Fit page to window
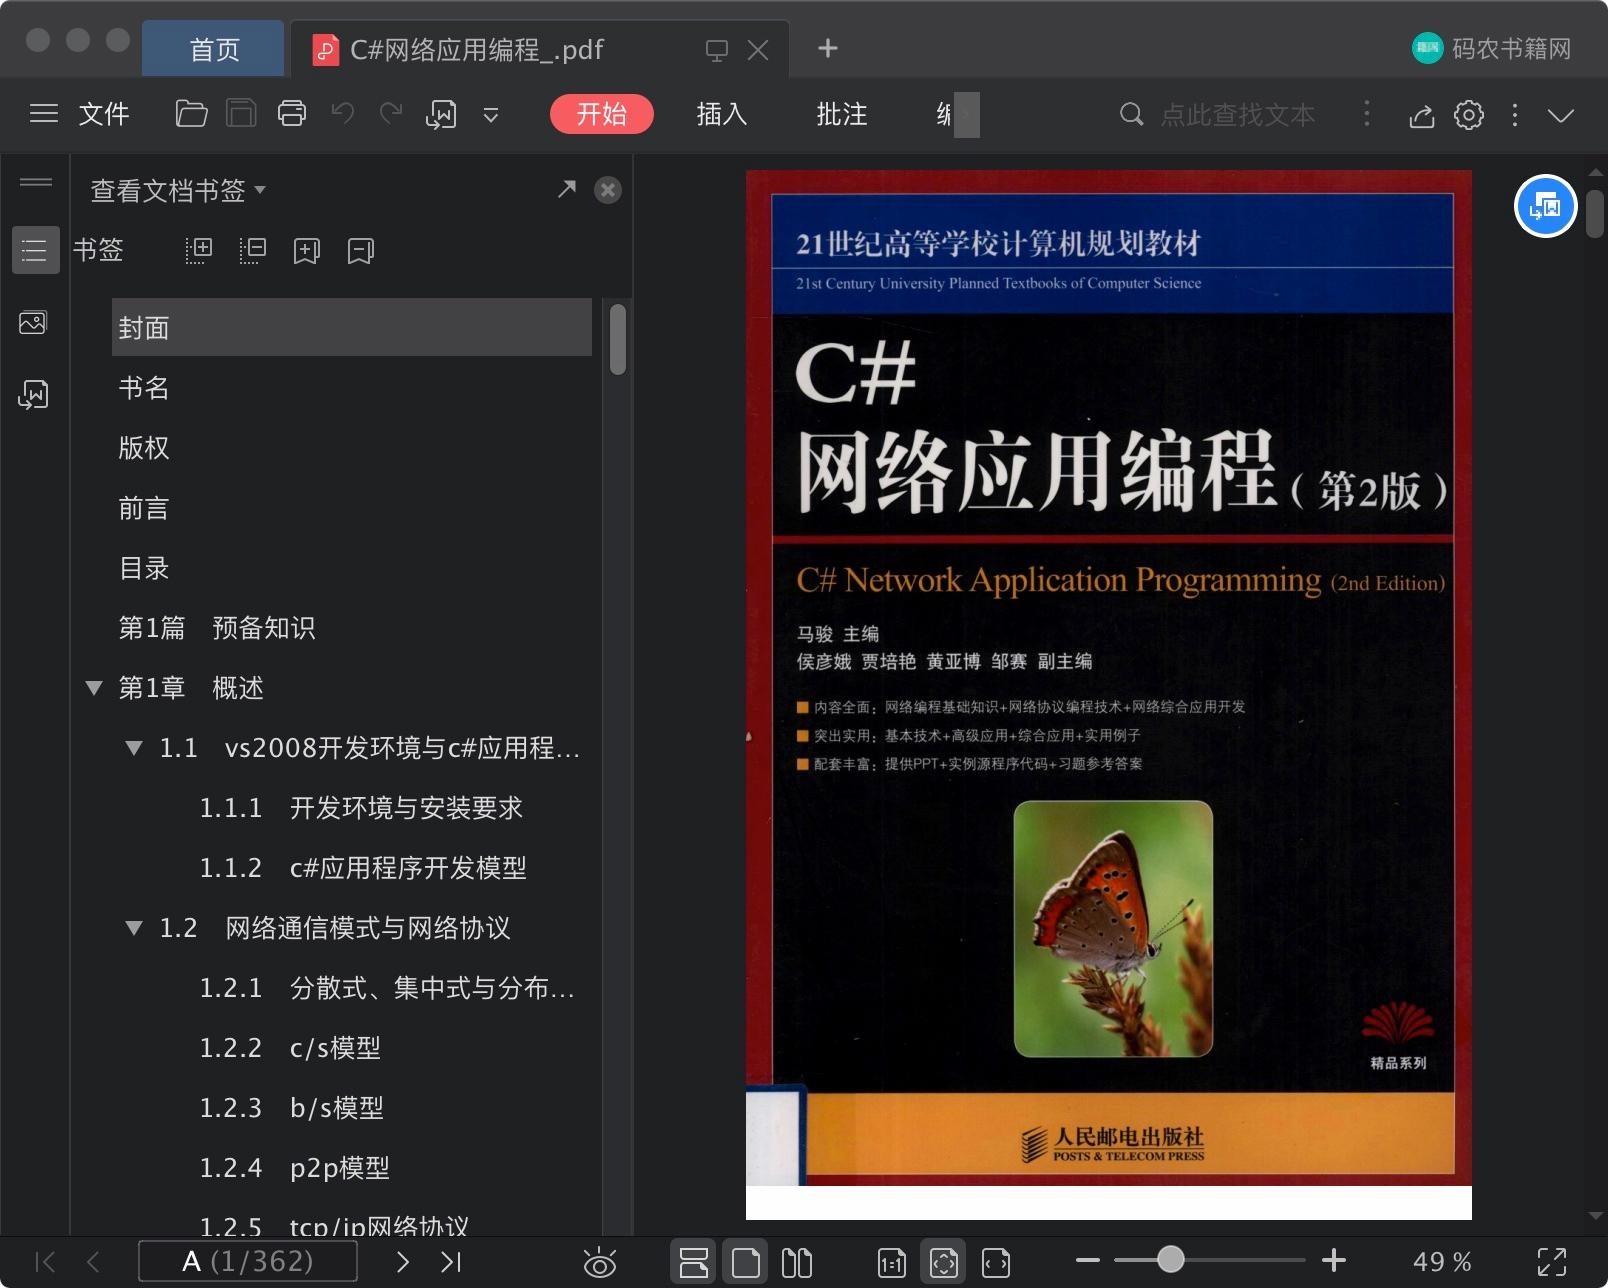 943,1262
